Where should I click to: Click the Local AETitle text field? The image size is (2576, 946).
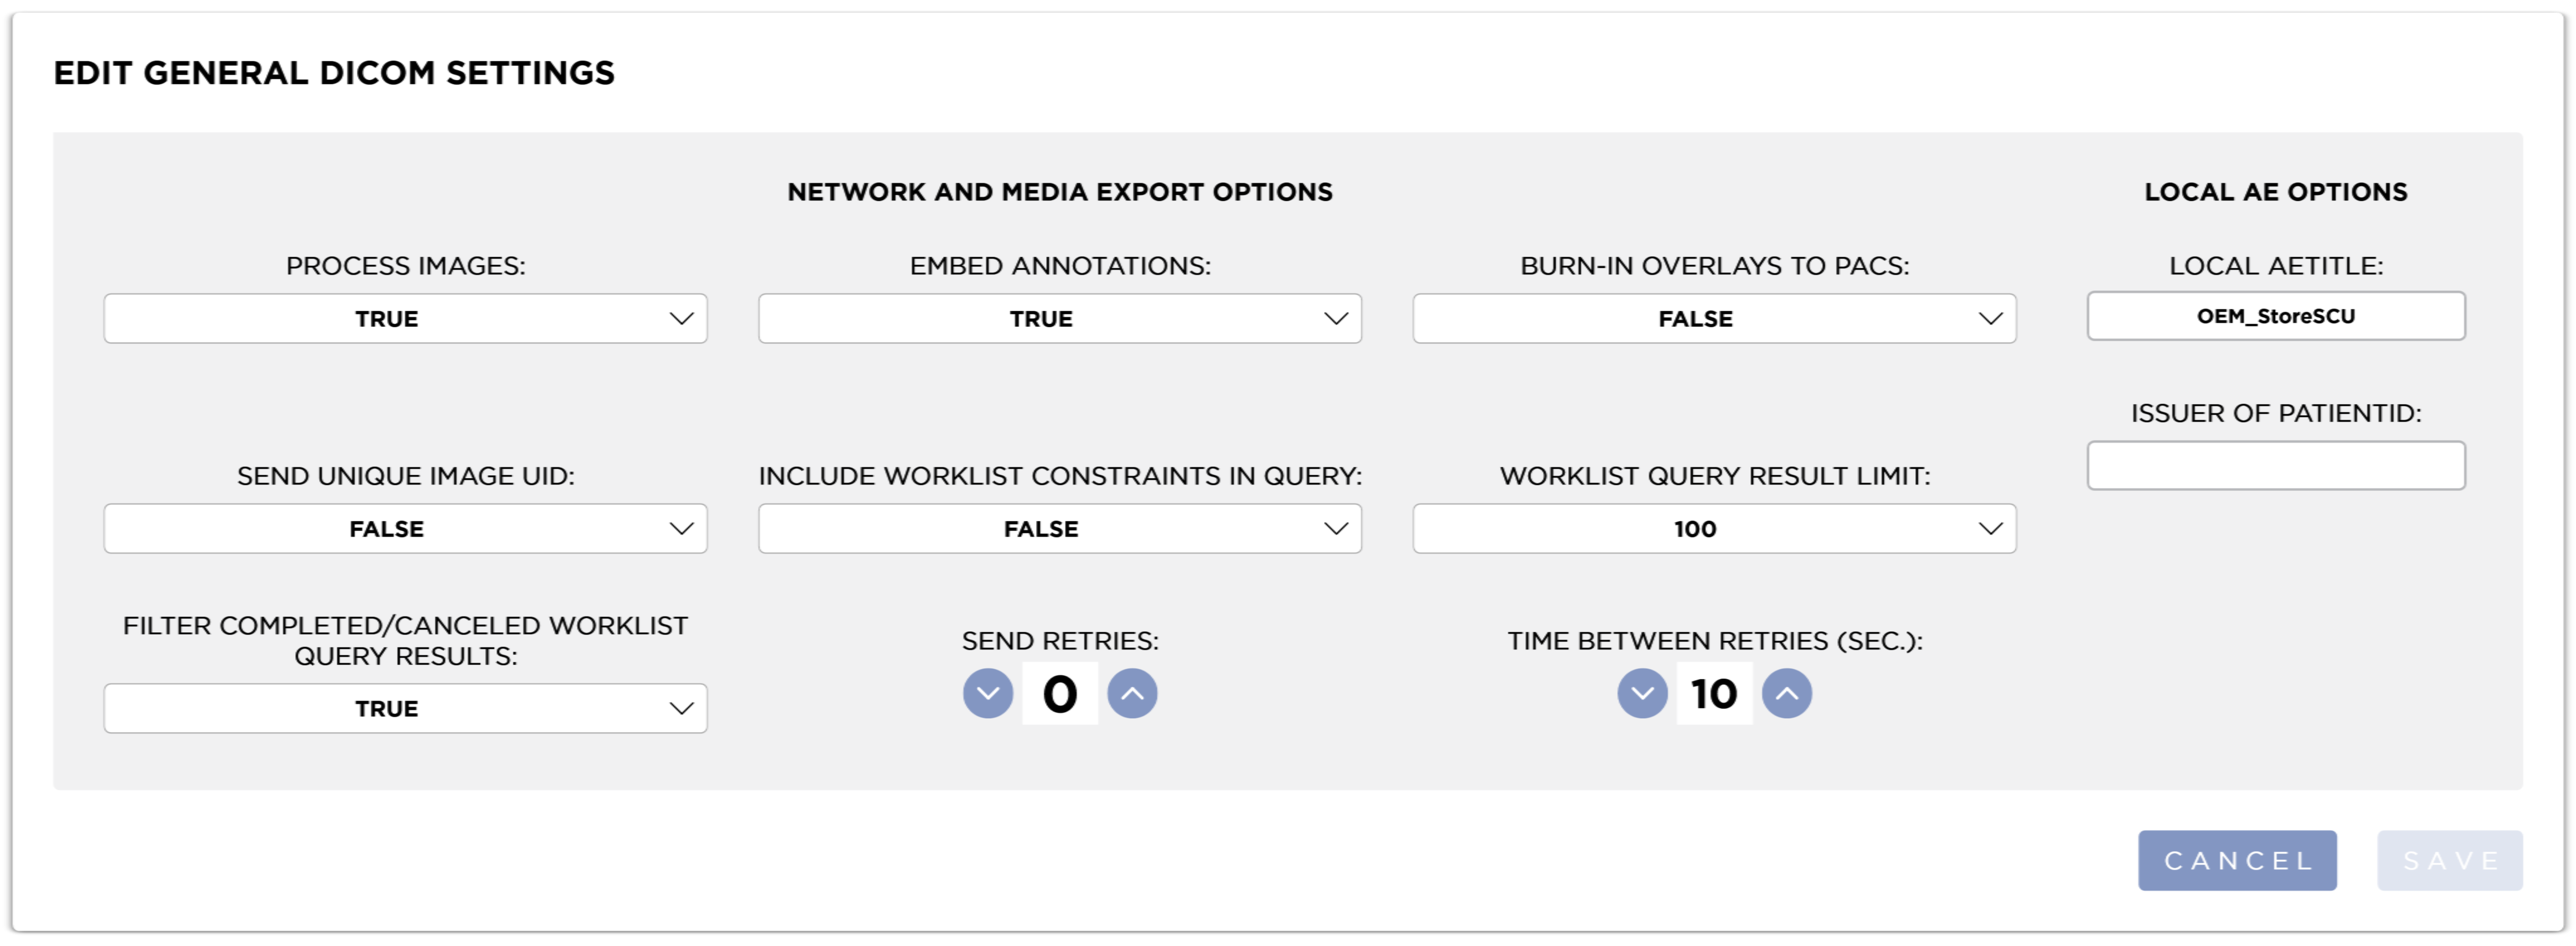coord(2275,316)
